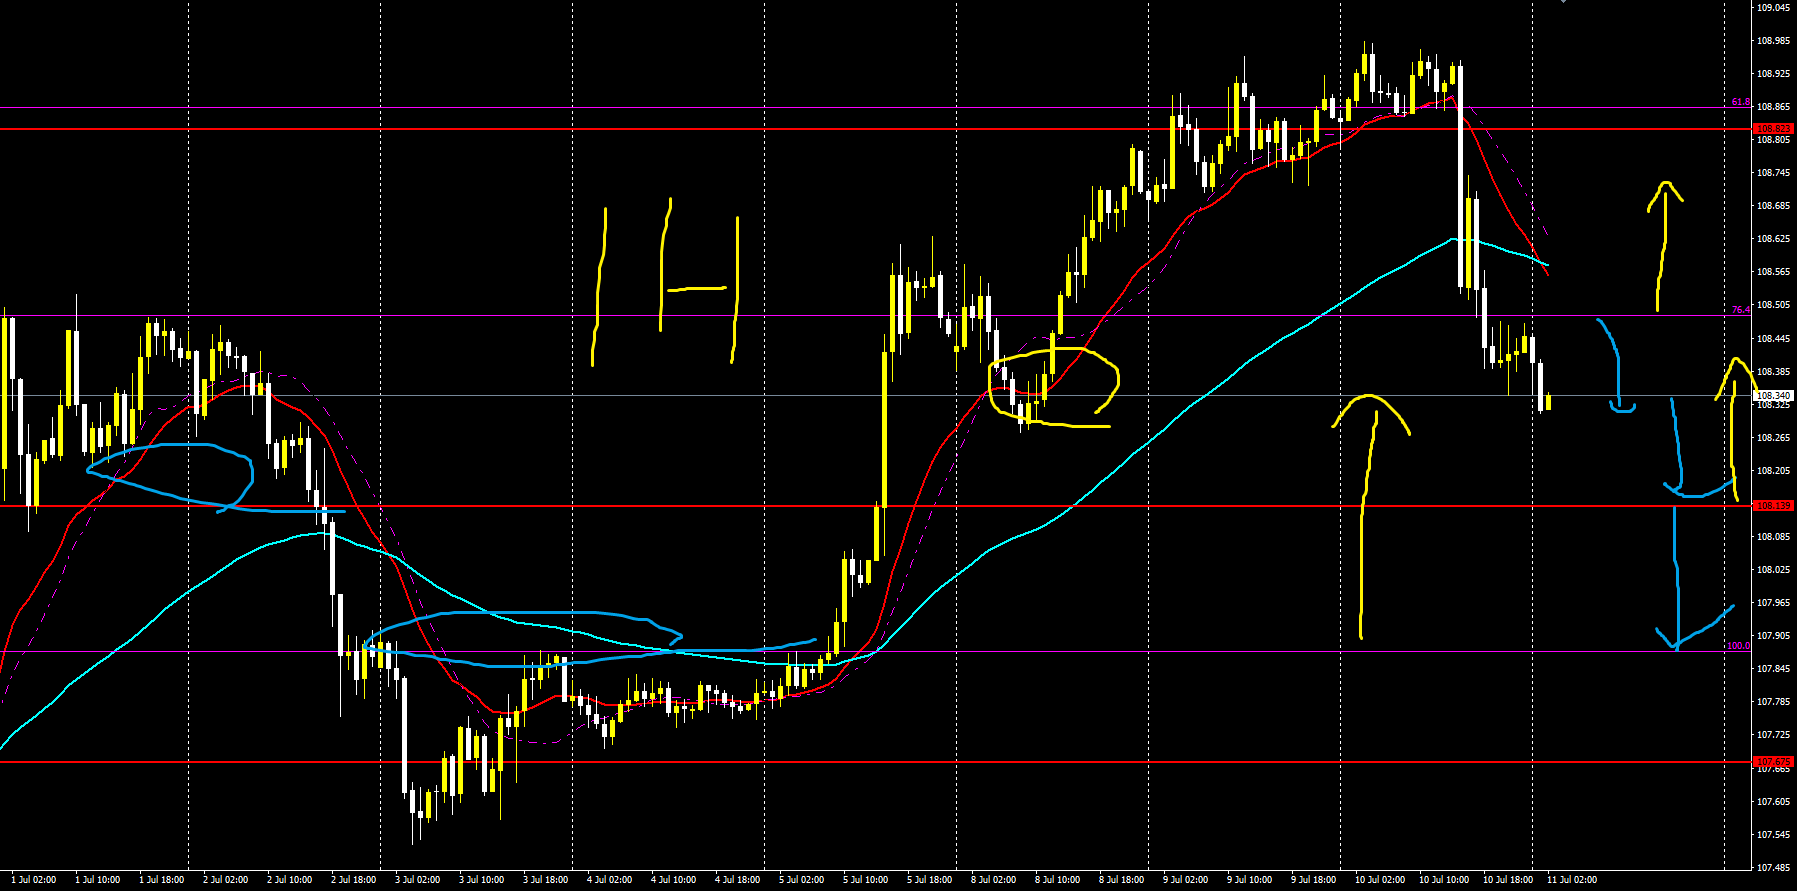Viewport: 1797px width, 891px height.
Task: Click the 11 Jul 02:00 time label
Action: tap(1572, 880)
